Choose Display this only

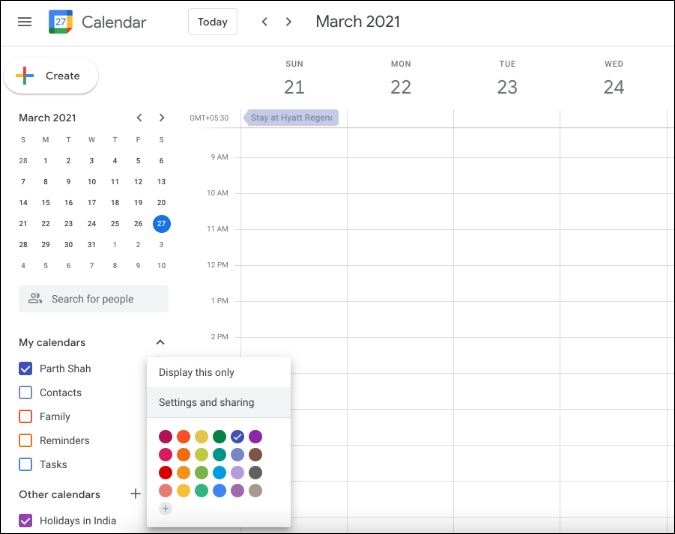tap(219, 373)
